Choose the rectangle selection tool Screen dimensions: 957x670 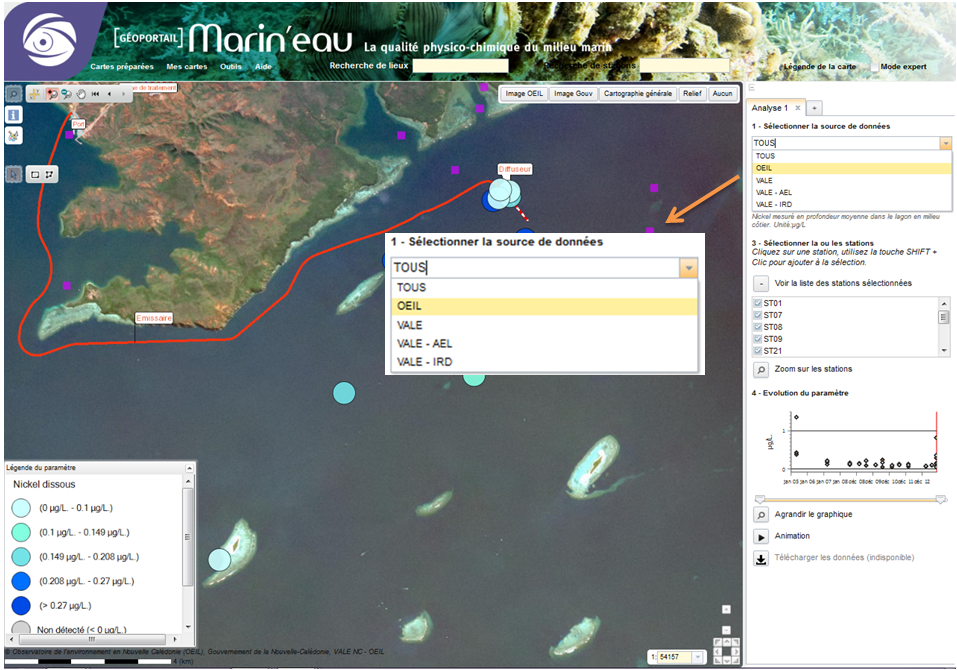tap(35, 174)
